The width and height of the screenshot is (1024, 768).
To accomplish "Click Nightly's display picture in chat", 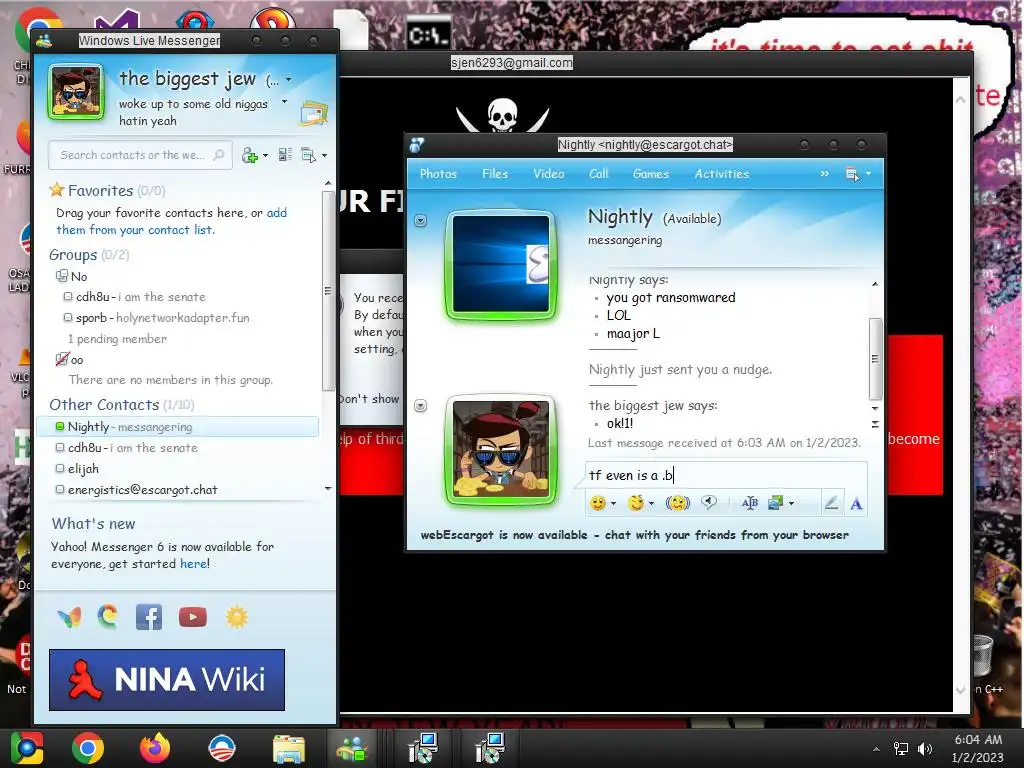I will click(x=501, y=264).
